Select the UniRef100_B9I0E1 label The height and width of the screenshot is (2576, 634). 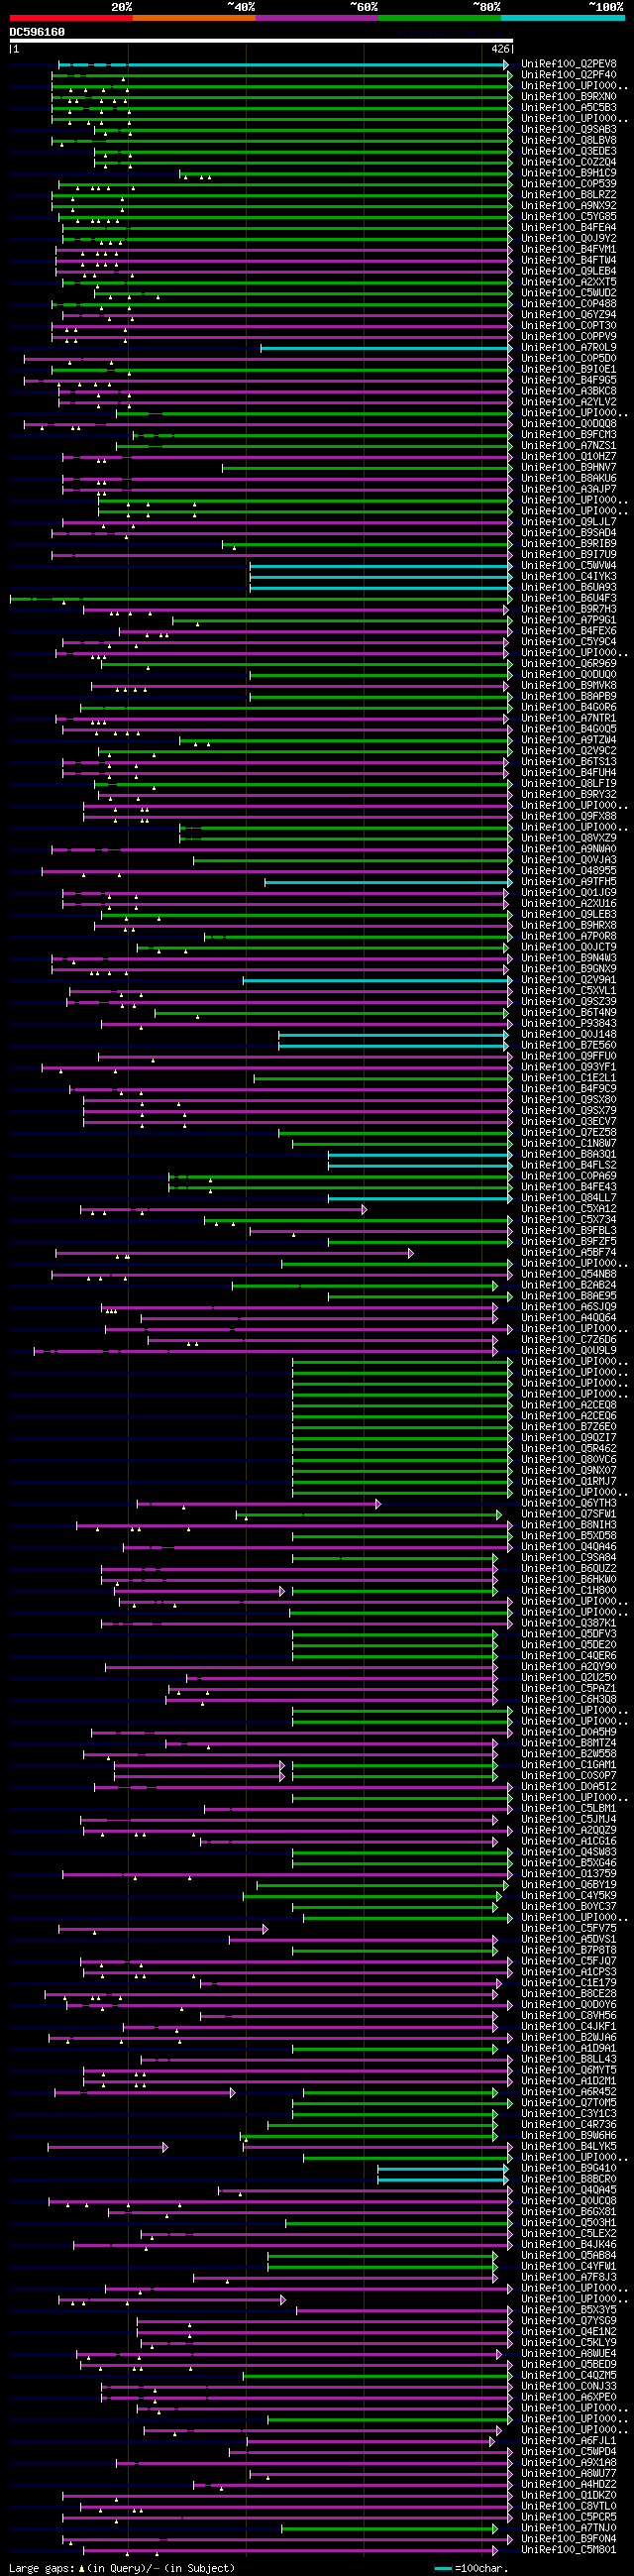pos(568,370)
